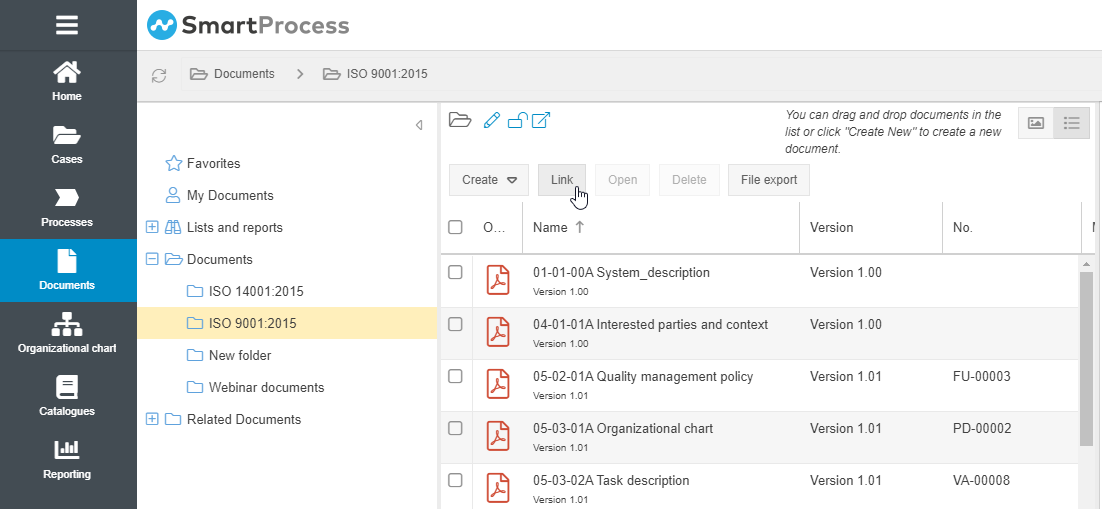Collapse the Documents tree node
The image size is (1102, 509).
[152, 259]
